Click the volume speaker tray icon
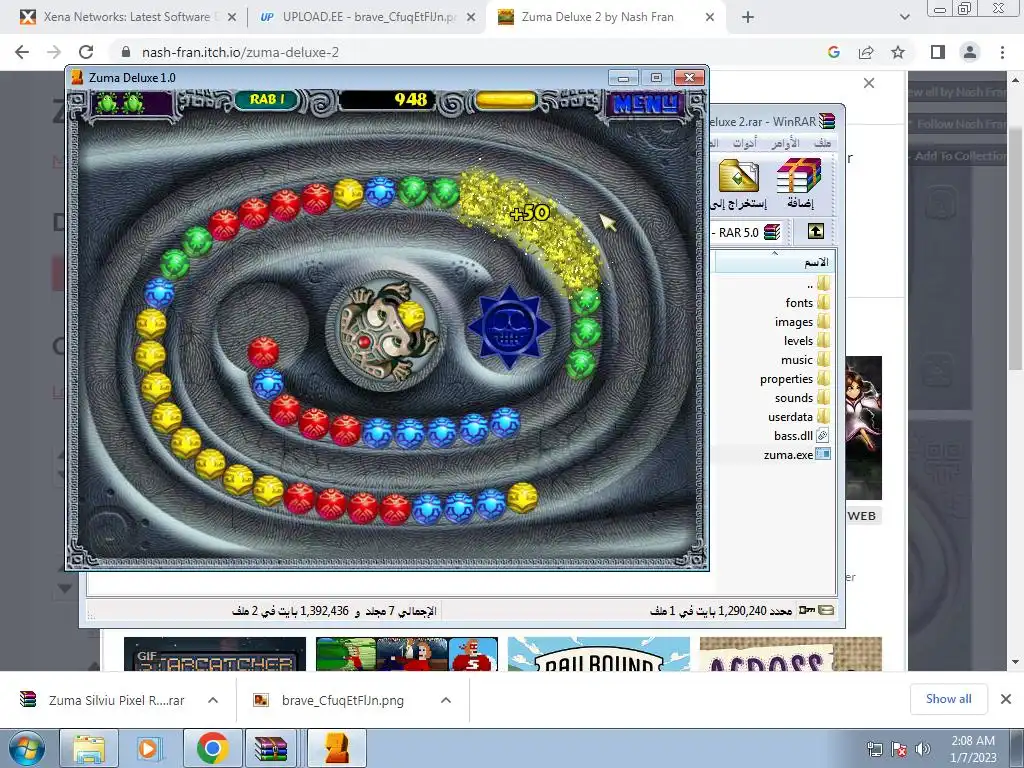This screenshot has width=1024, height=768. (923, 749)
